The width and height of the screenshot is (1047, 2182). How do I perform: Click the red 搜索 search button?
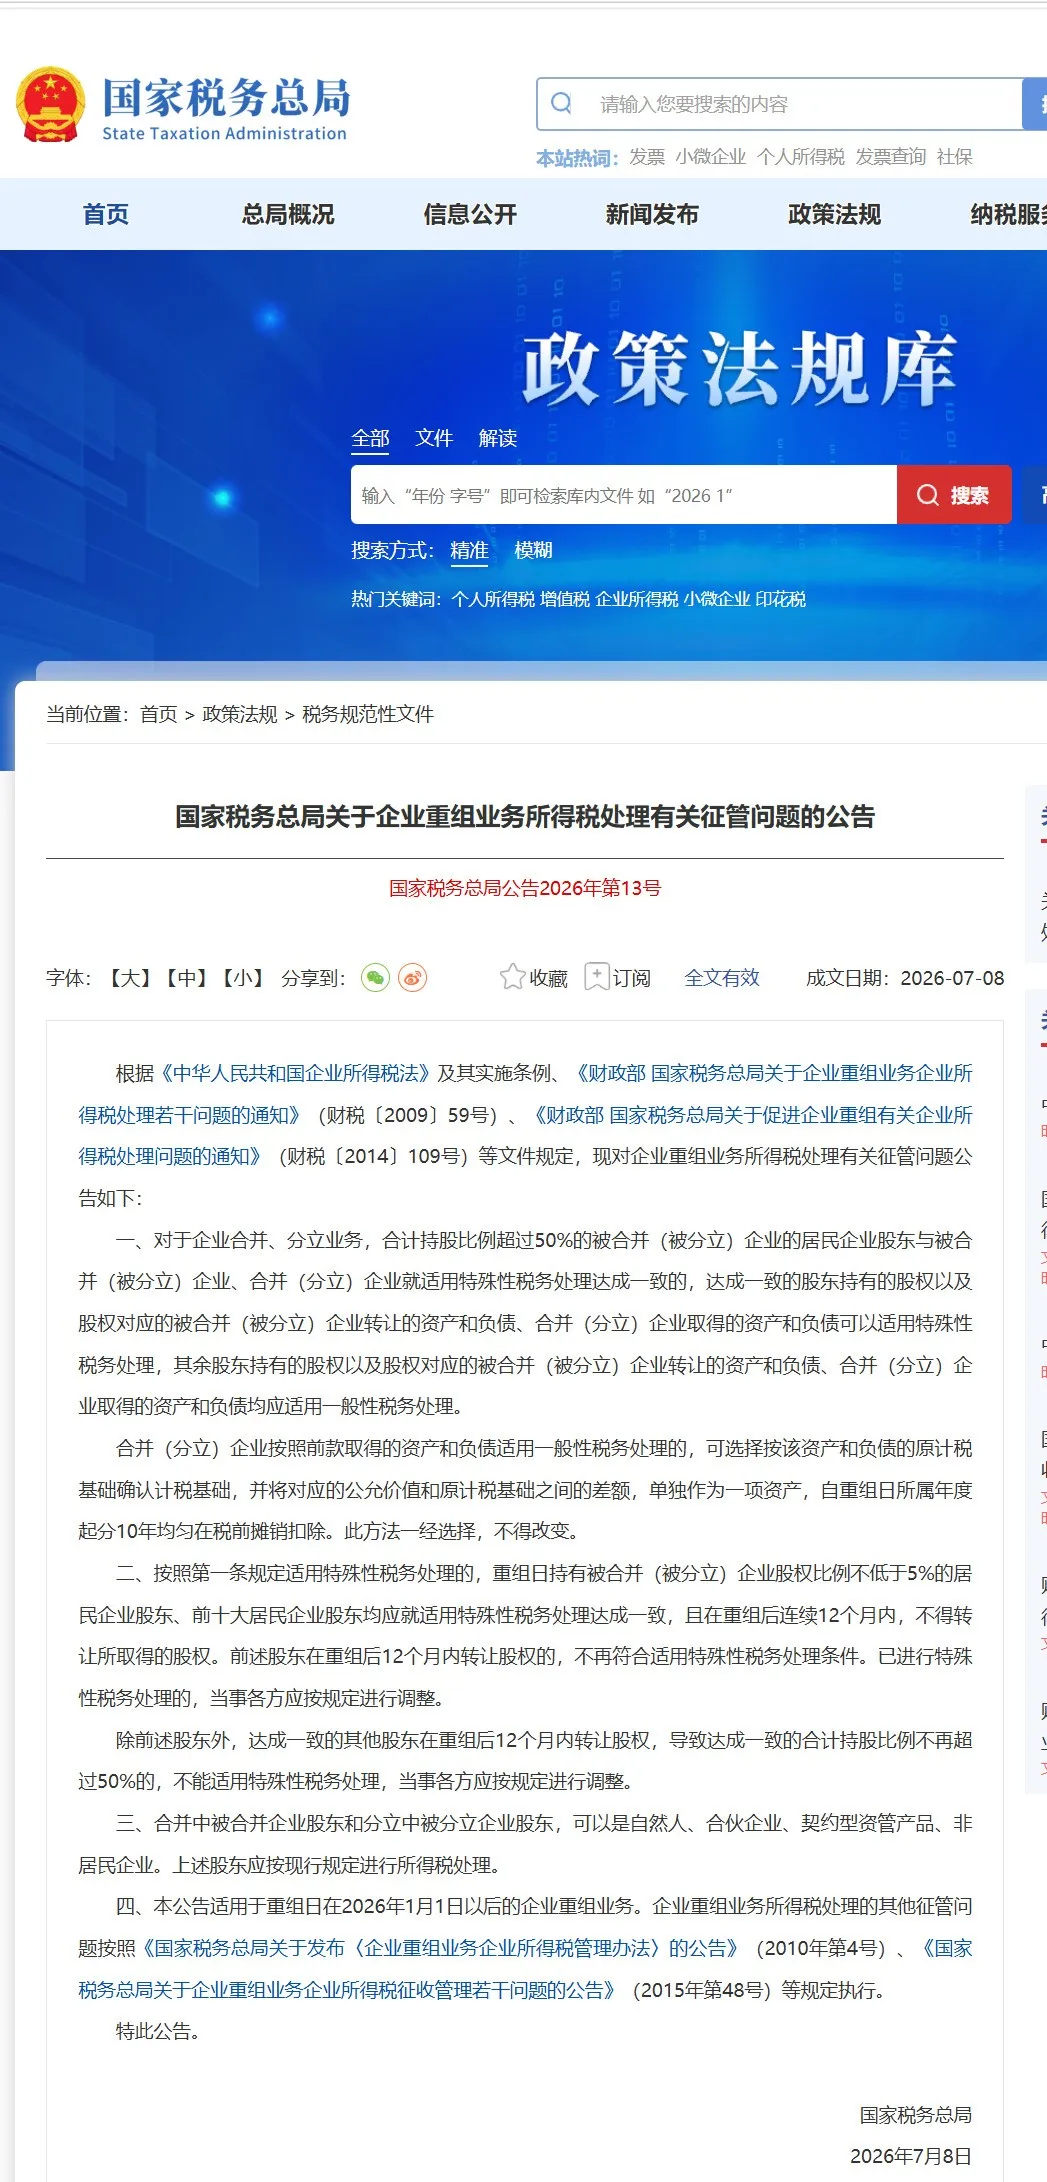(954, 495)
